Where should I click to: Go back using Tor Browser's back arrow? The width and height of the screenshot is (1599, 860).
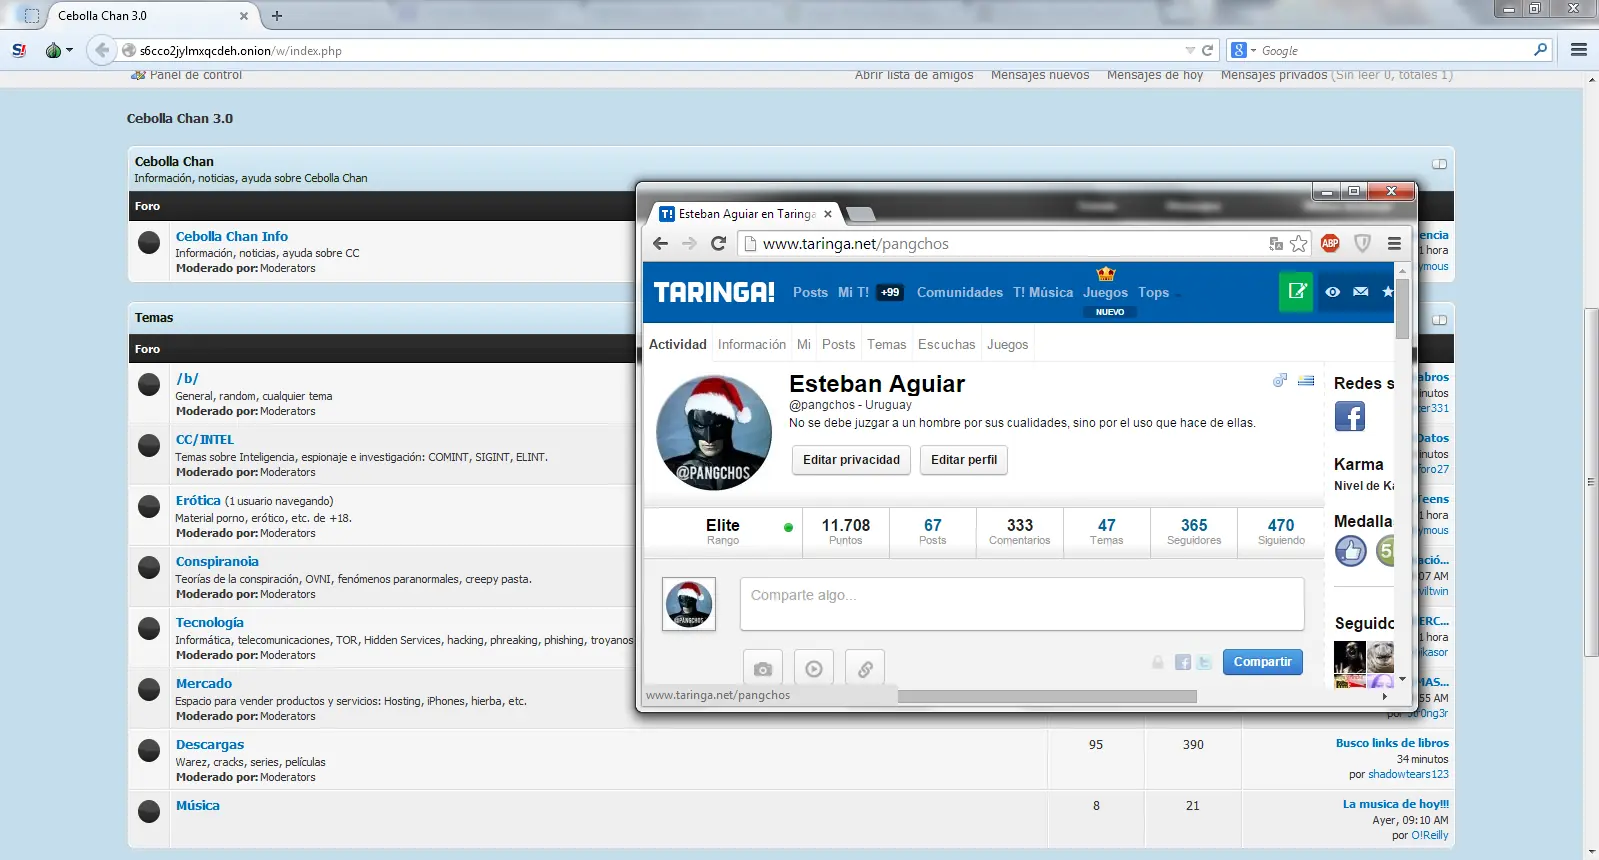click(x=102, y=50)
